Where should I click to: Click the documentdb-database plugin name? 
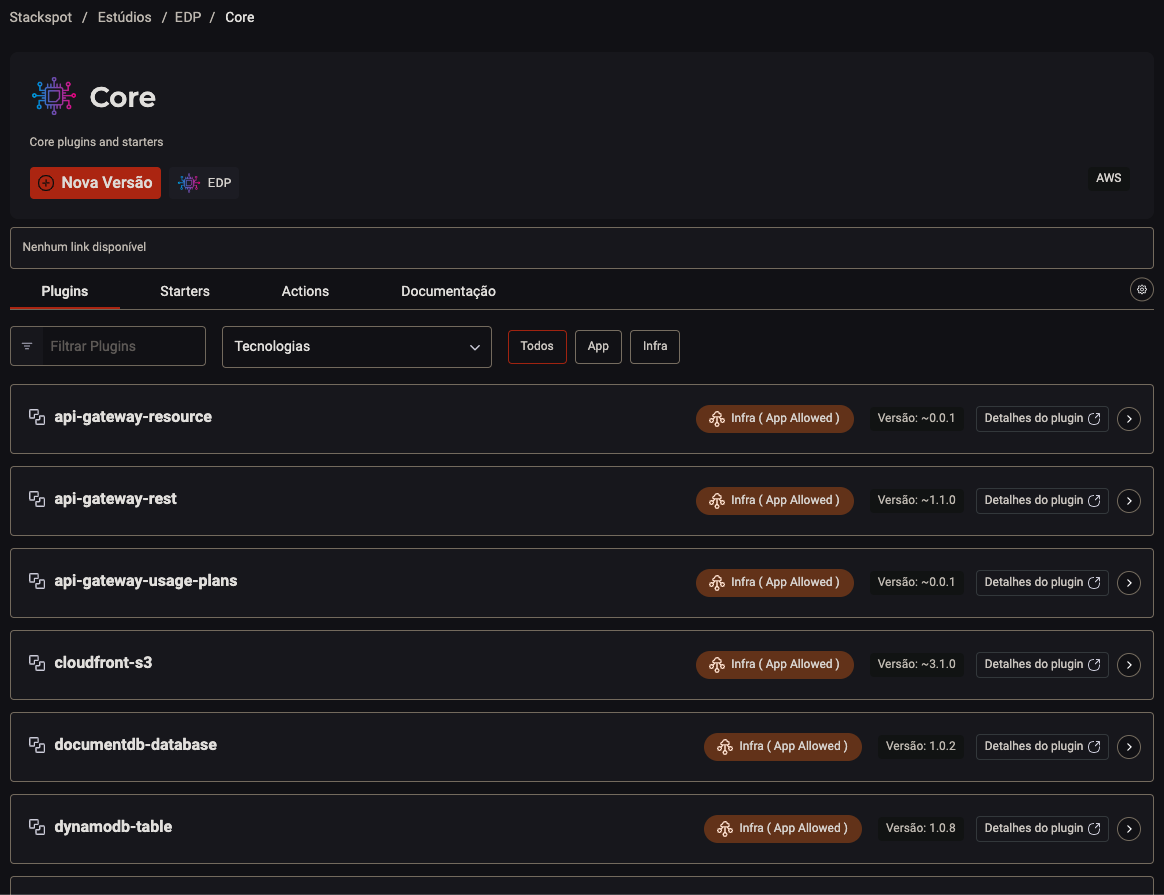click(x=135, y=745)
